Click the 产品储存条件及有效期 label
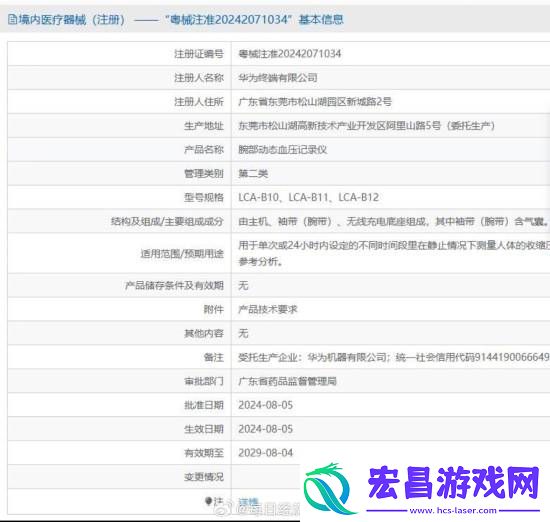 point(174,285)
